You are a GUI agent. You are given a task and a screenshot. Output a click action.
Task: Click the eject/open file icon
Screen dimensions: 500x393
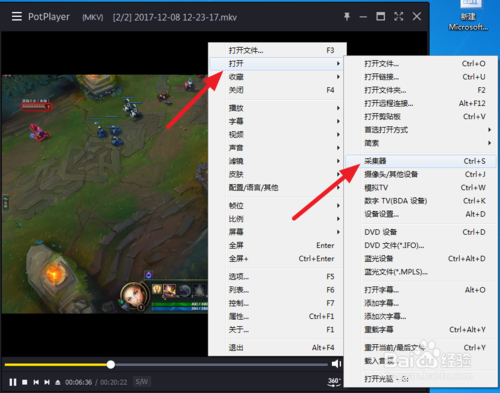coord(58,382)
